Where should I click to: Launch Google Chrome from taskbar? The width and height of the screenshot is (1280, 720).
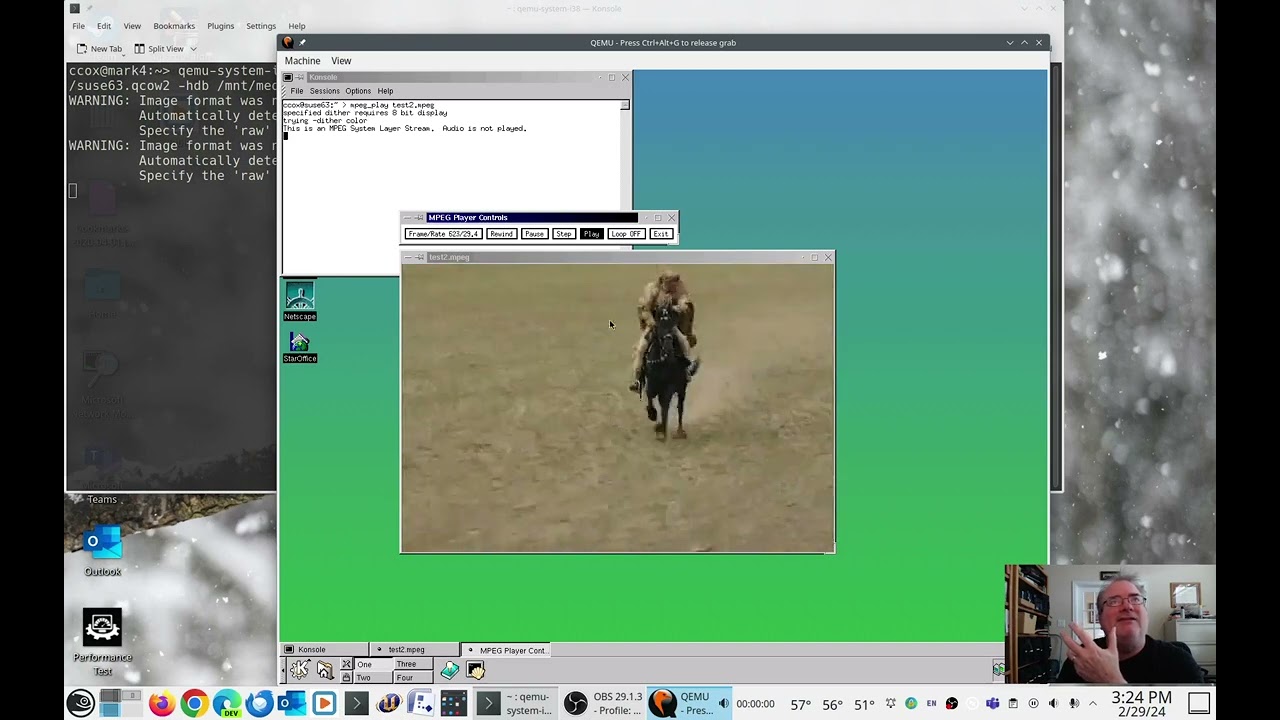click(x=193, y=704)
